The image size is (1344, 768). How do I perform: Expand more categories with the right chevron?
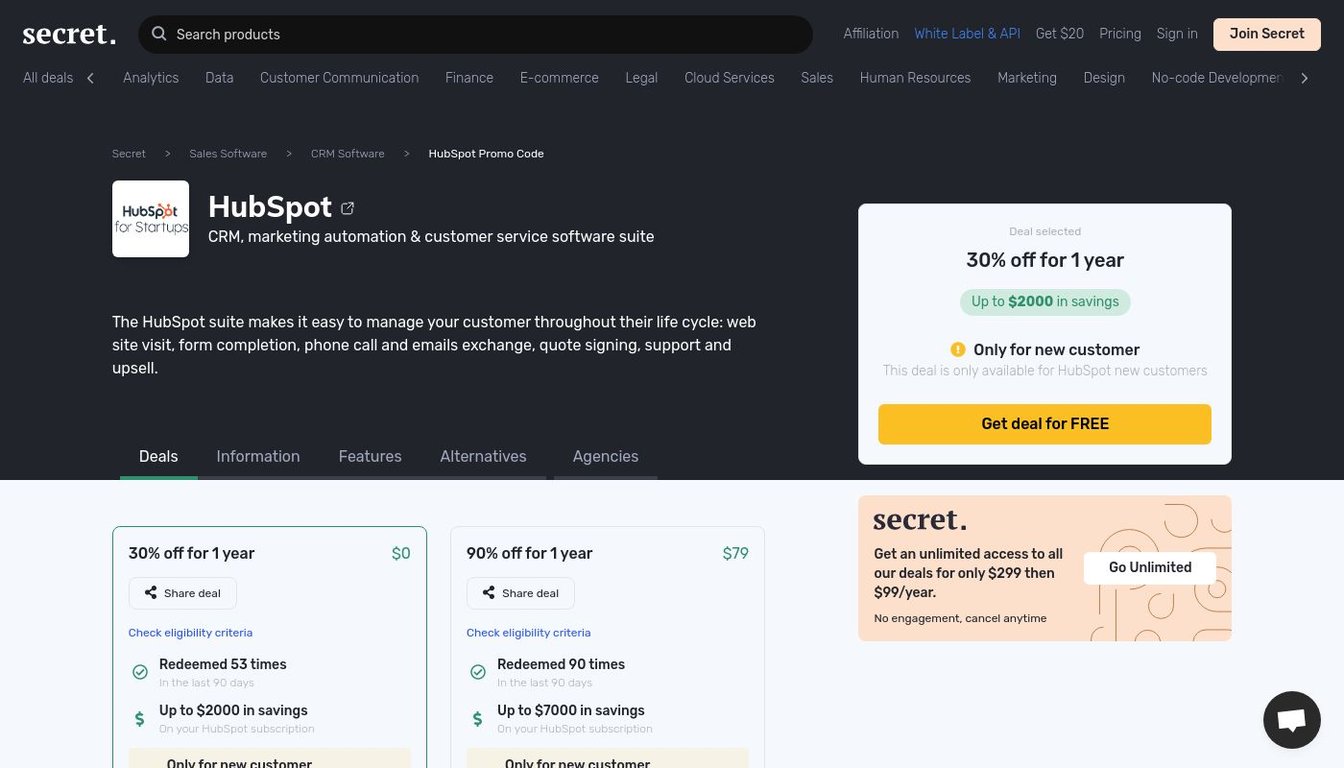coord(1304,76)
